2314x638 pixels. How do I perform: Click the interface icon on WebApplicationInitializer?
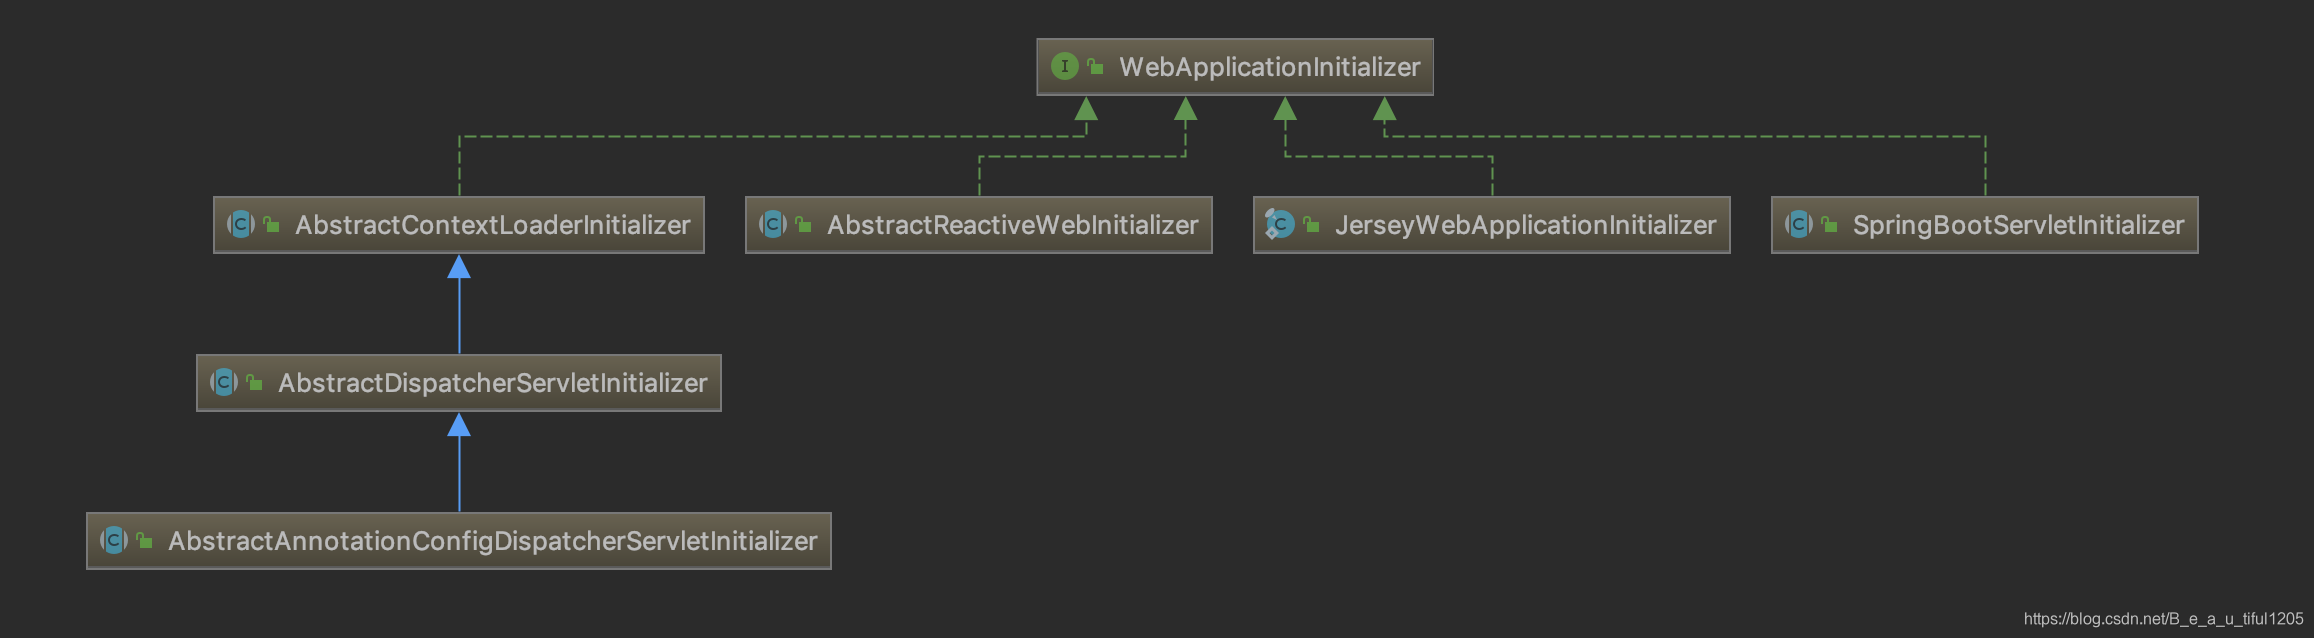(x=1065, y=67)
